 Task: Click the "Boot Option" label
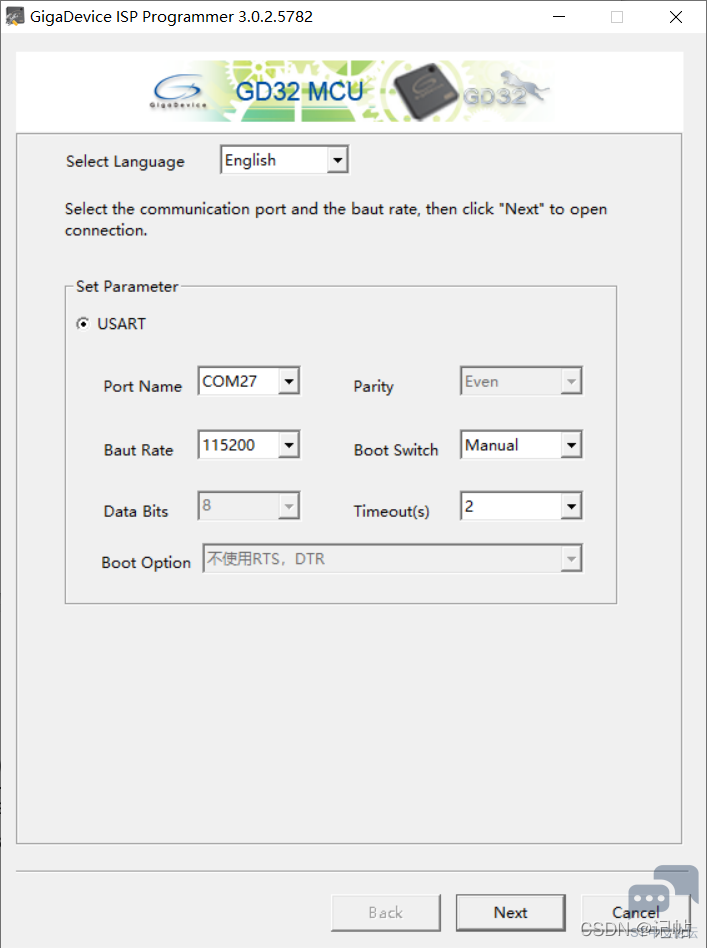click(146, 563)
